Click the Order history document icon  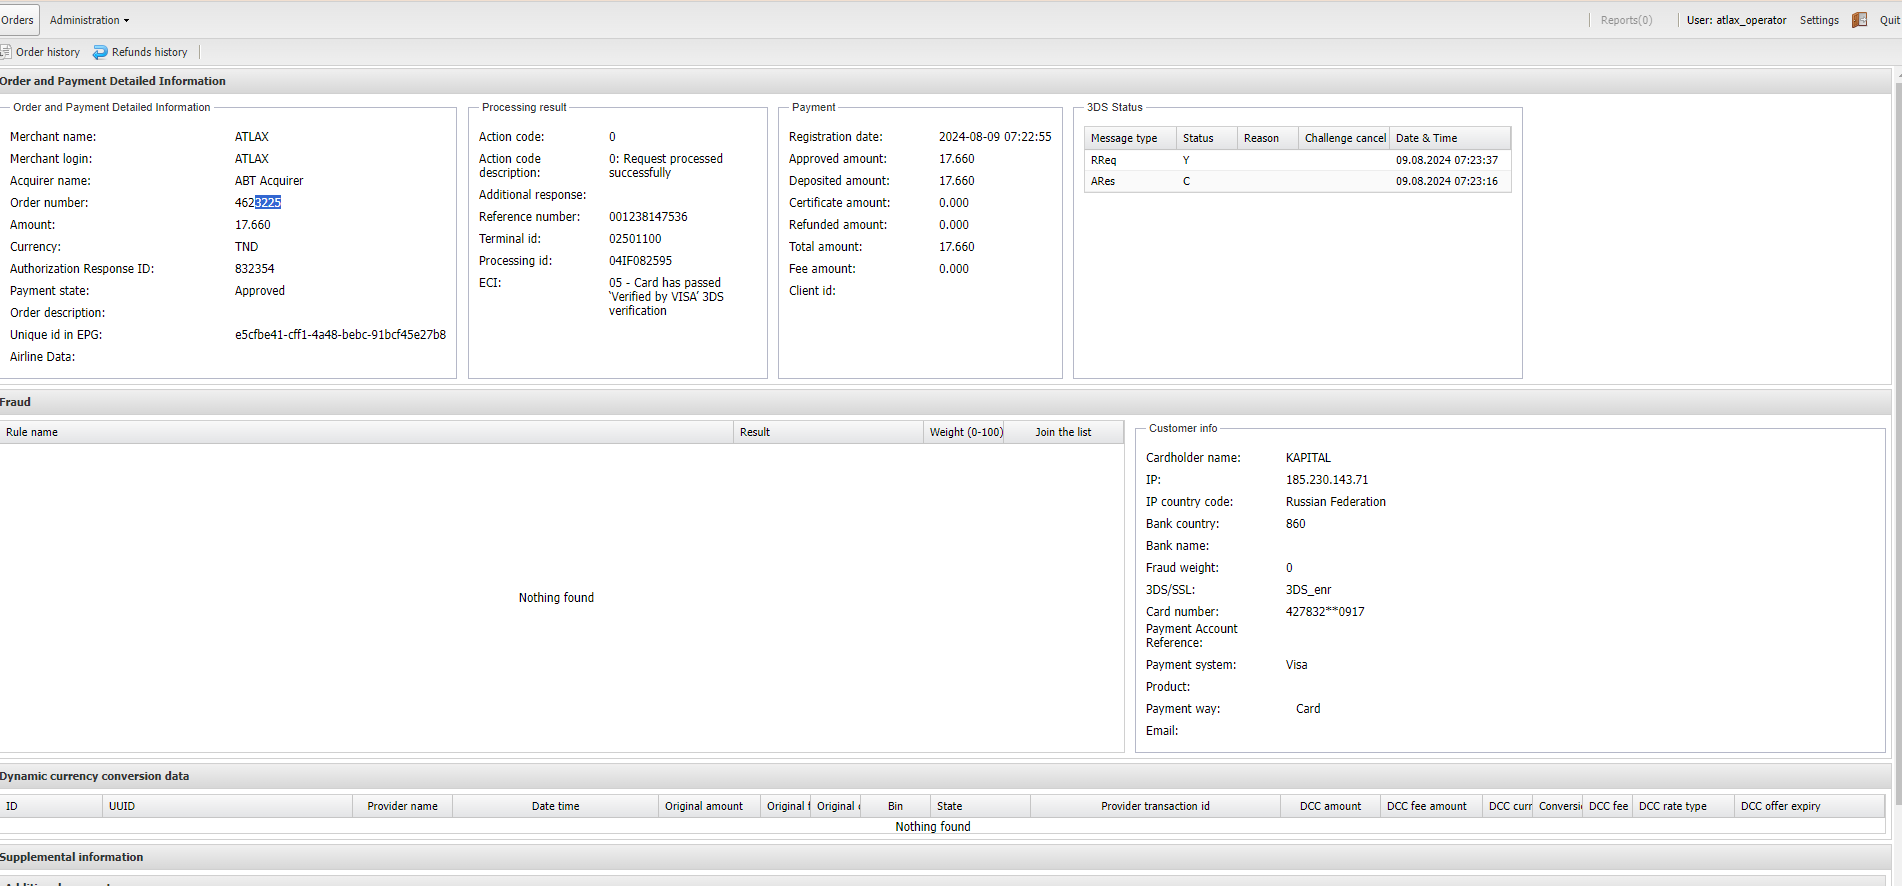tap(5, 52)
